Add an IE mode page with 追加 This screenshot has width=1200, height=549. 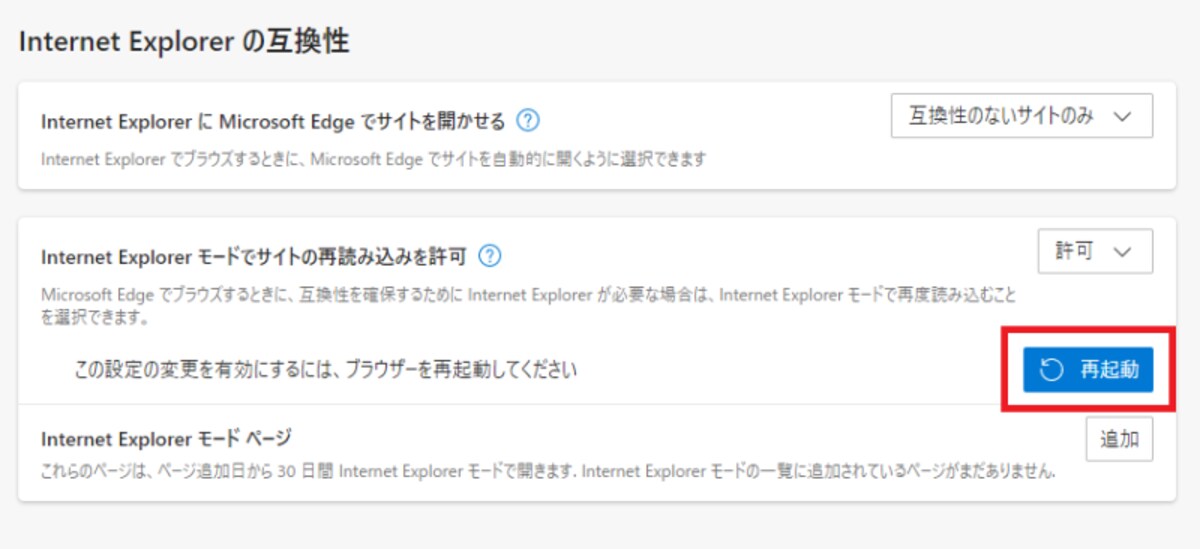pos(1119,439)
